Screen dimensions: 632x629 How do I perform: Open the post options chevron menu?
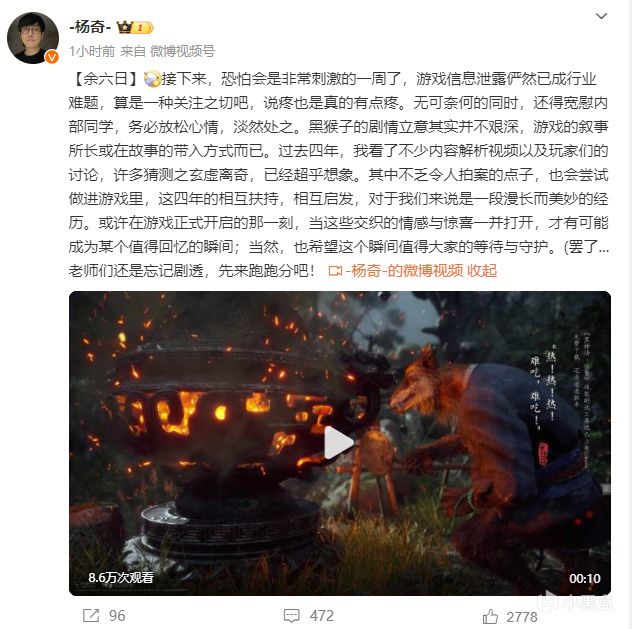coord(601,16)
